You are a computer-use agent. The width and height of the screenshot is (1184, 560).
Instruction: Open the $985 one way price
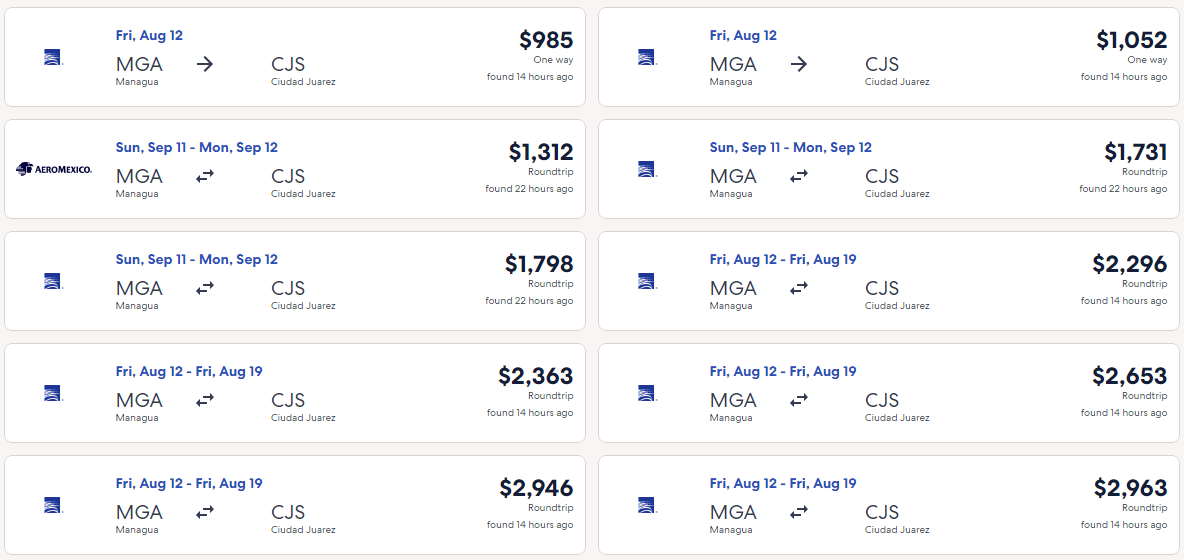546,40
